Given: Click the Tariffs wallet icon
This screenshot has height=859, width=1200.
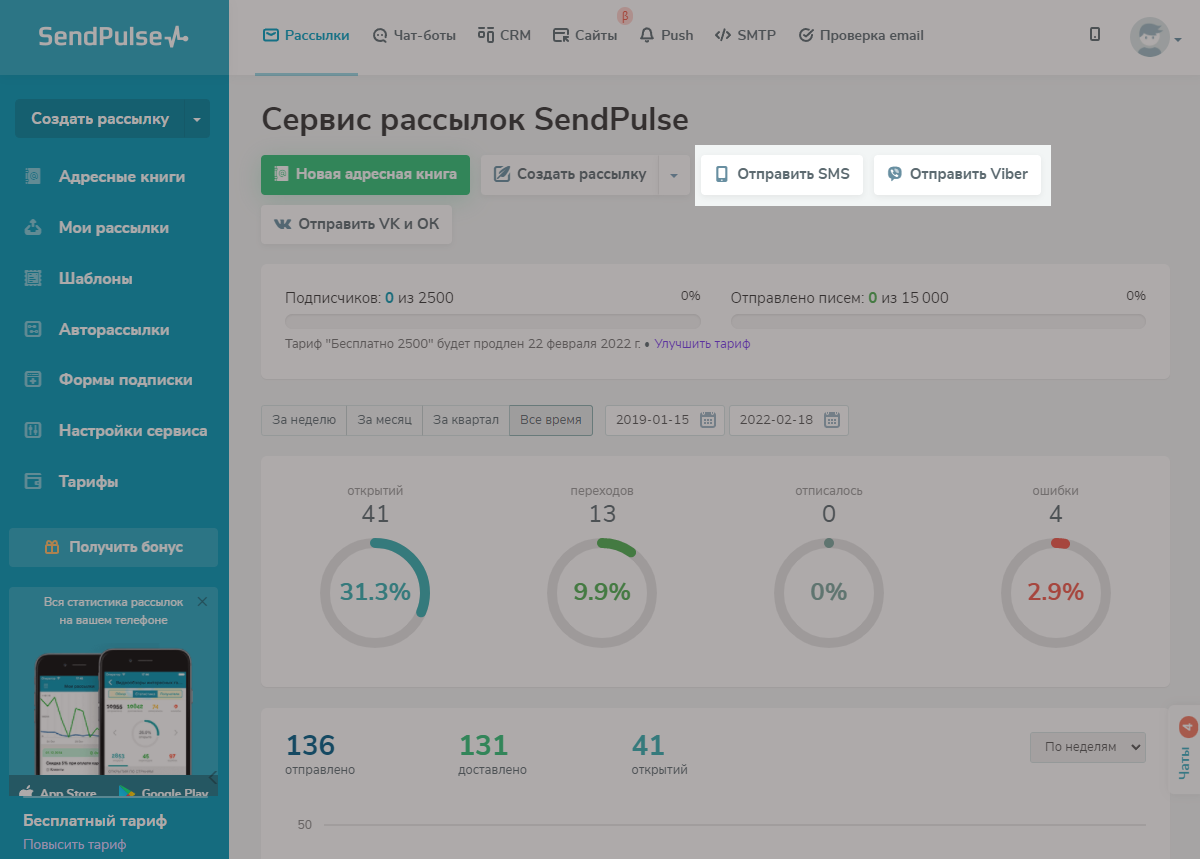Looking at the screenshot, I should click(x=33, y=482).
